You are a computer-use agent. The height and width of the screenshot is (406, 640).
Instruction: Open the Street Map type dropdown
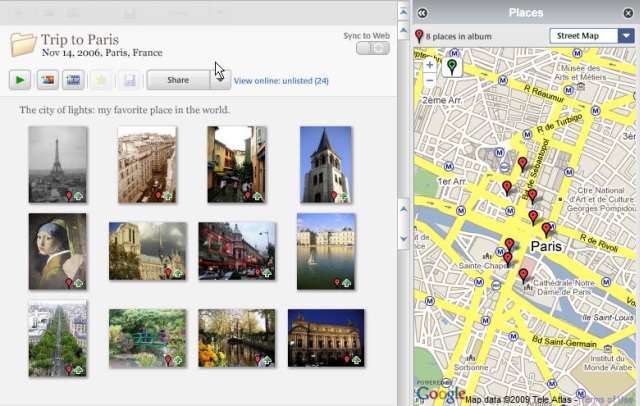click(592, 36)
